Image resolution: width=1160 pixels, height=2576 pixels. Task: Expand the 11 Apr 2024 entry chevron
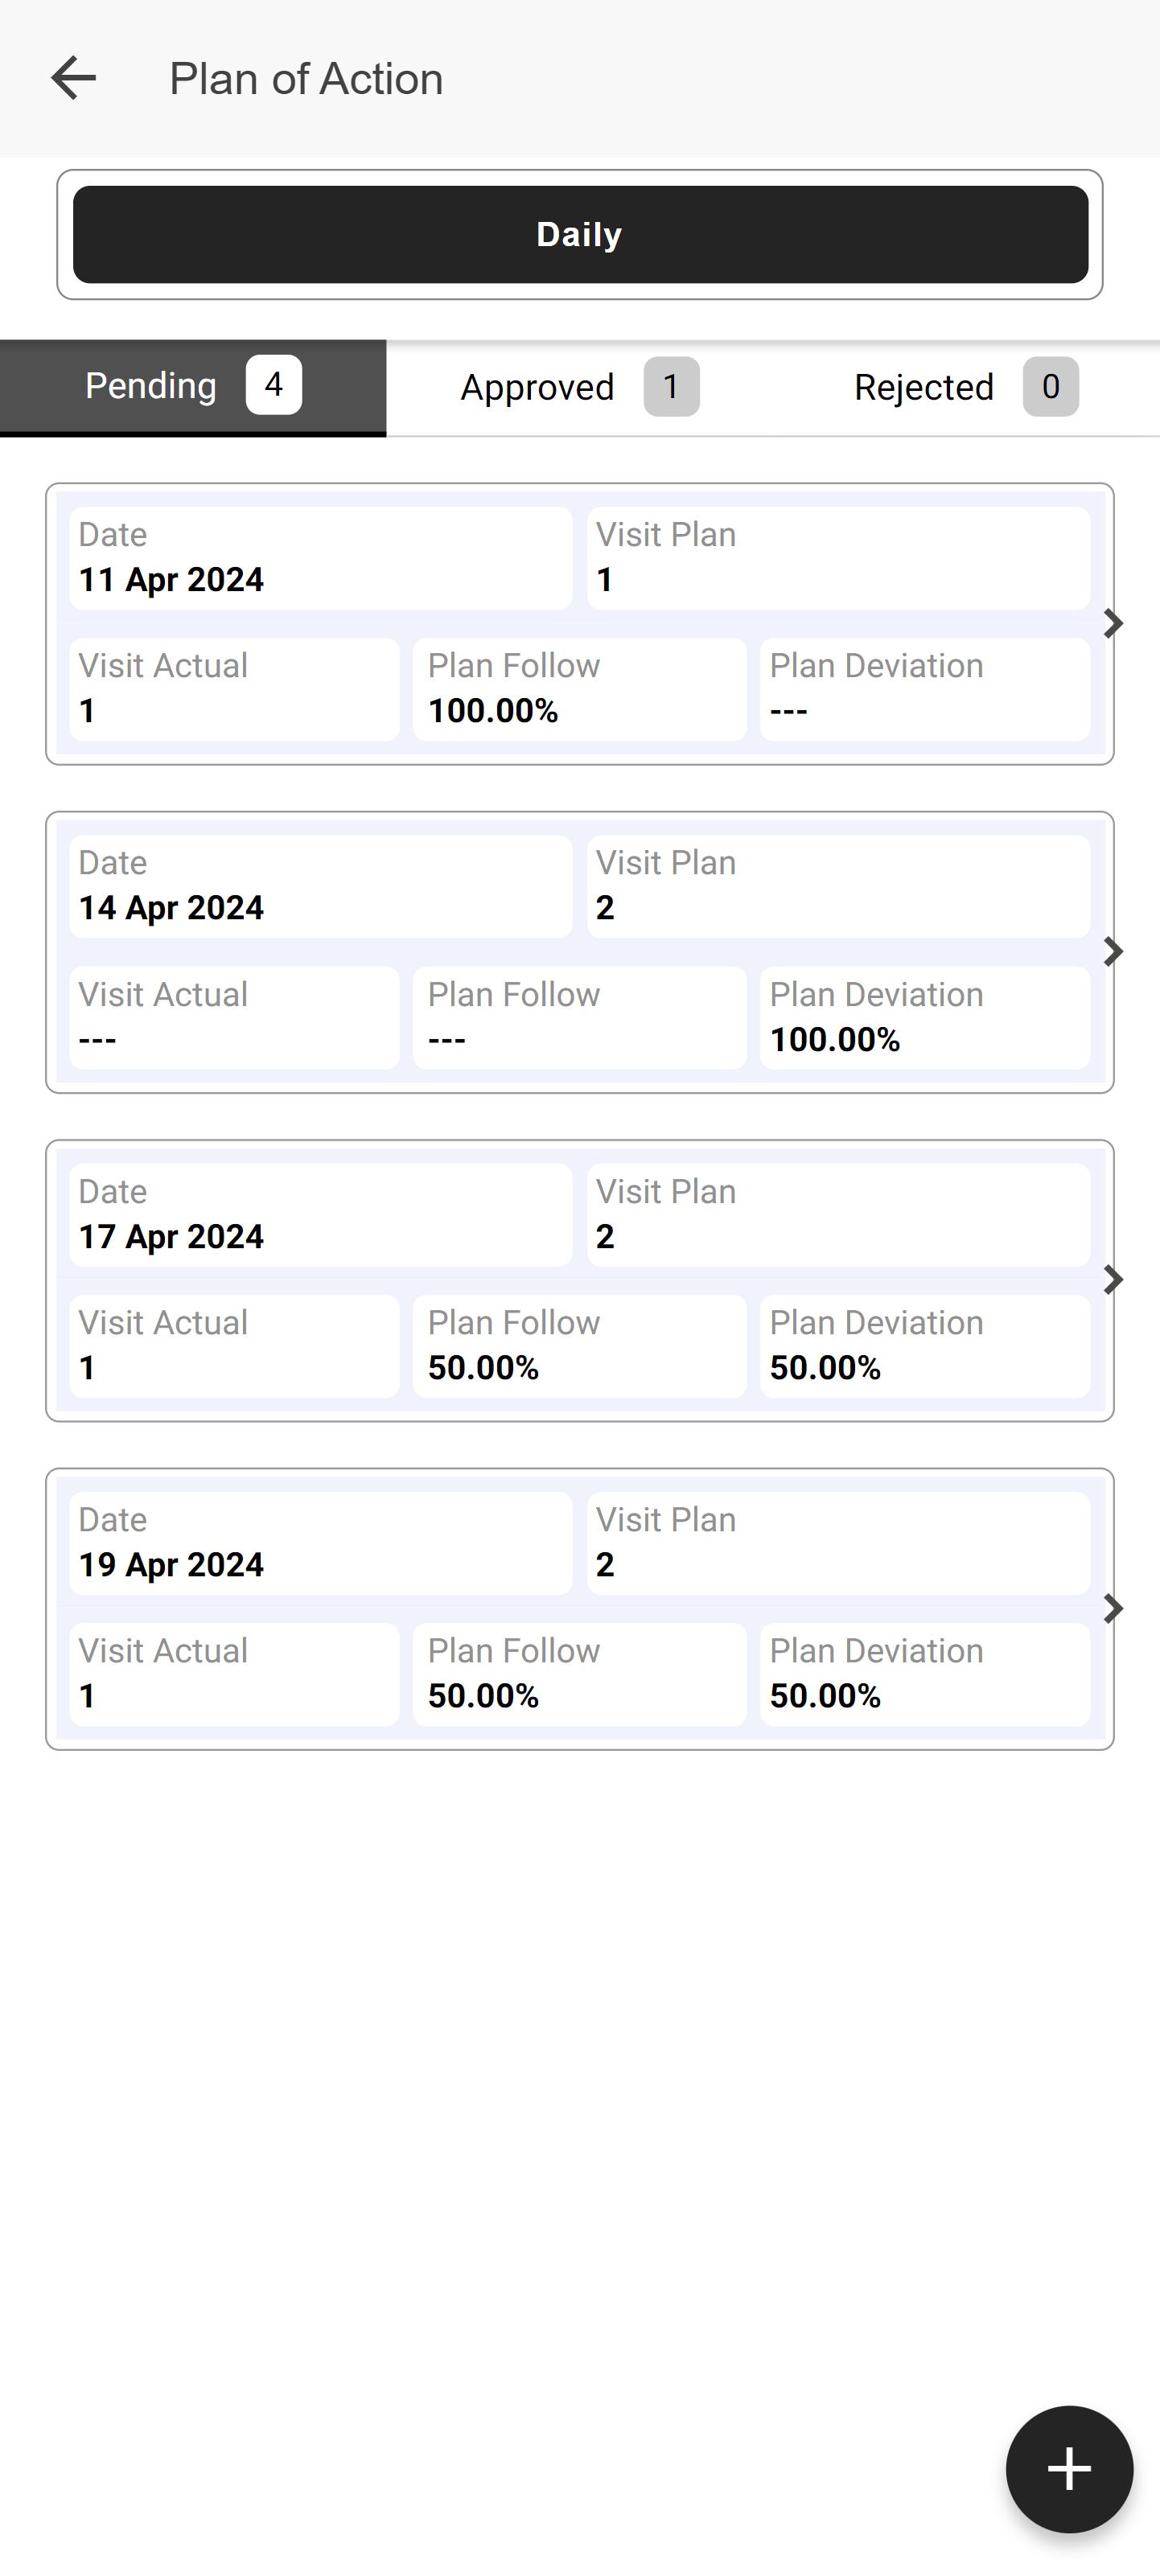1112,624
